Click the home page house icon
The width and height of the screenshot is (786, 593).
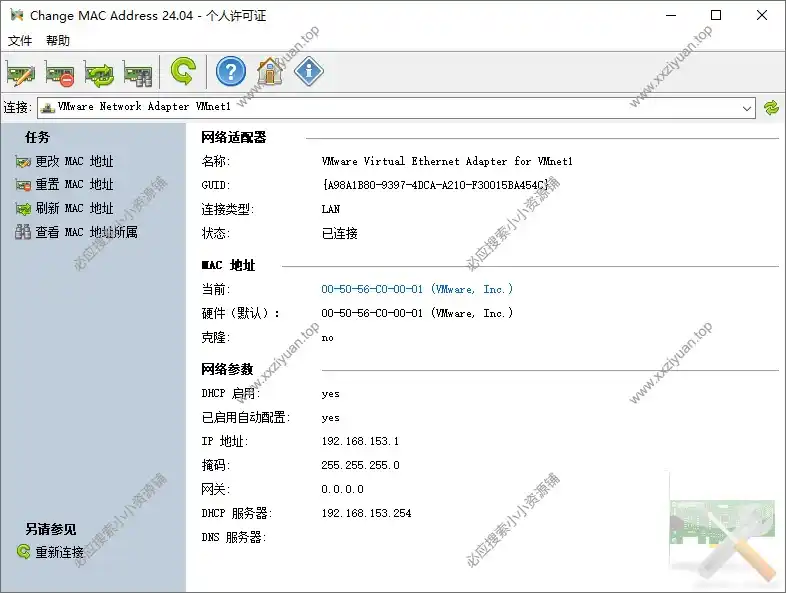[270, 72]
